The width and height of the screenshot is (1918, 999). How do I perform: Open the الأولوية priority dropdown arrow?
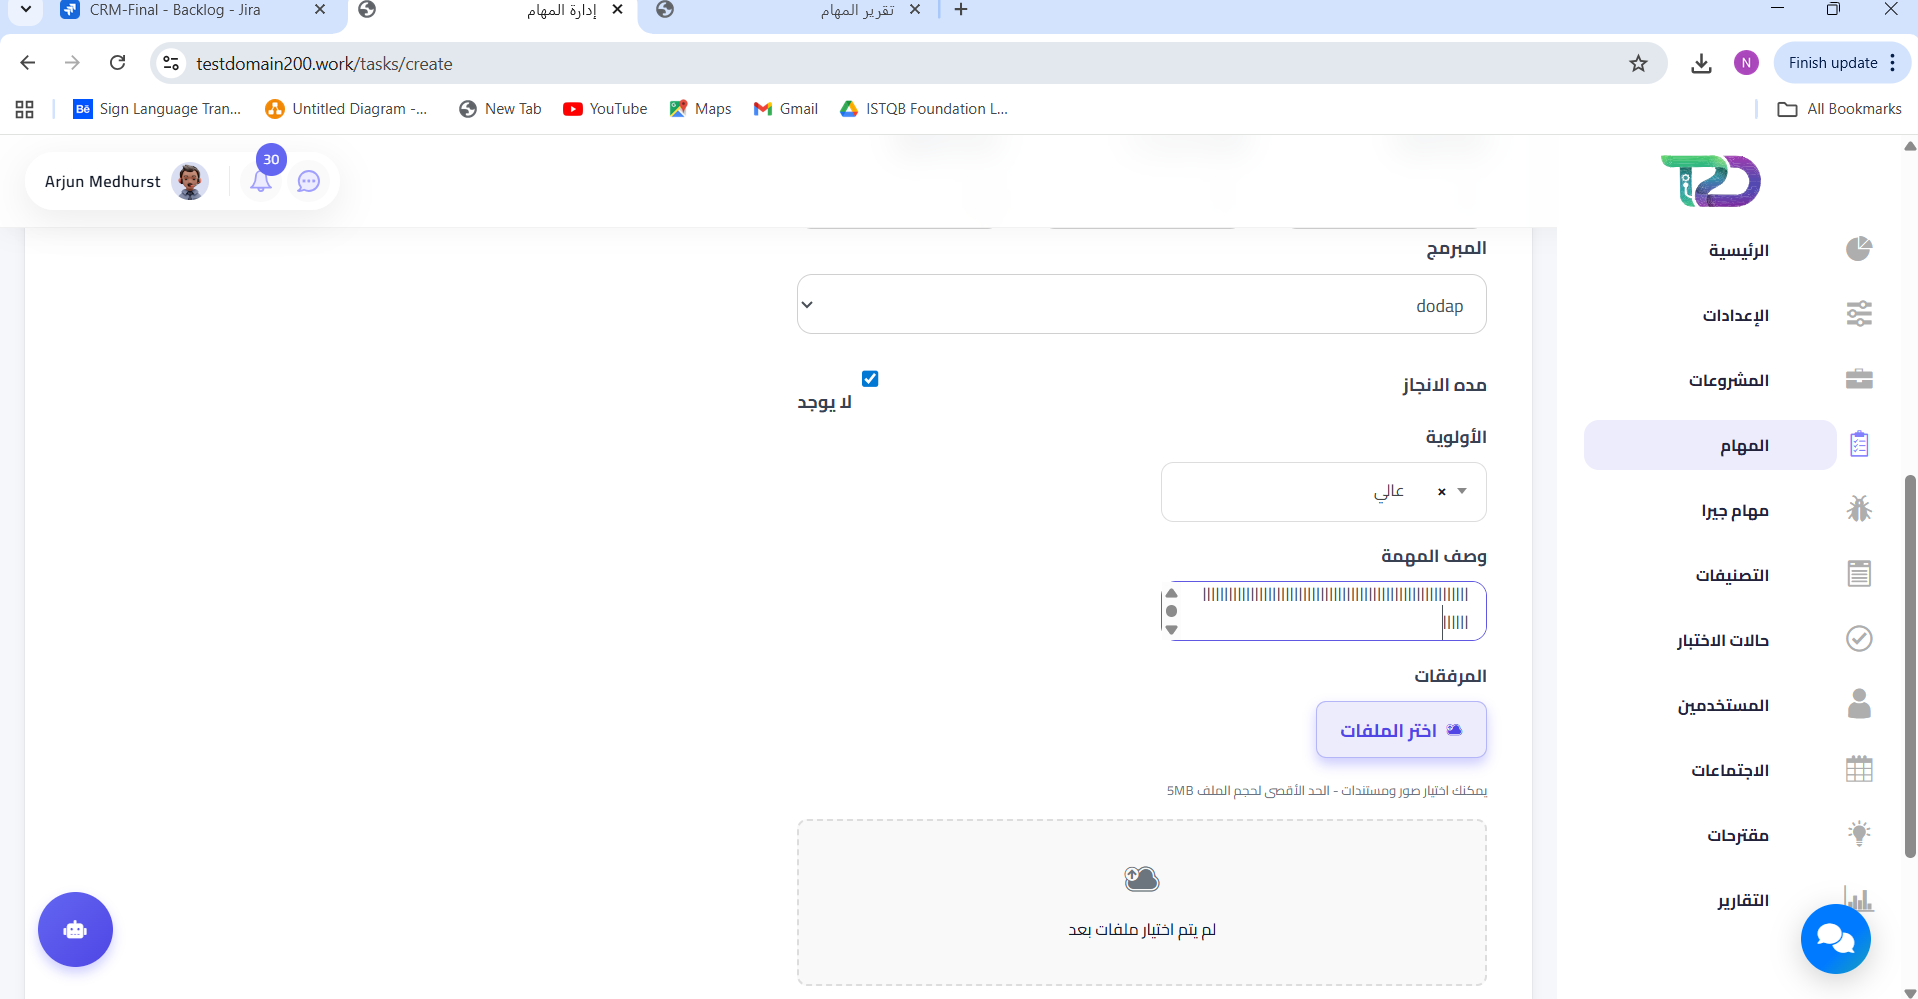1462,491
